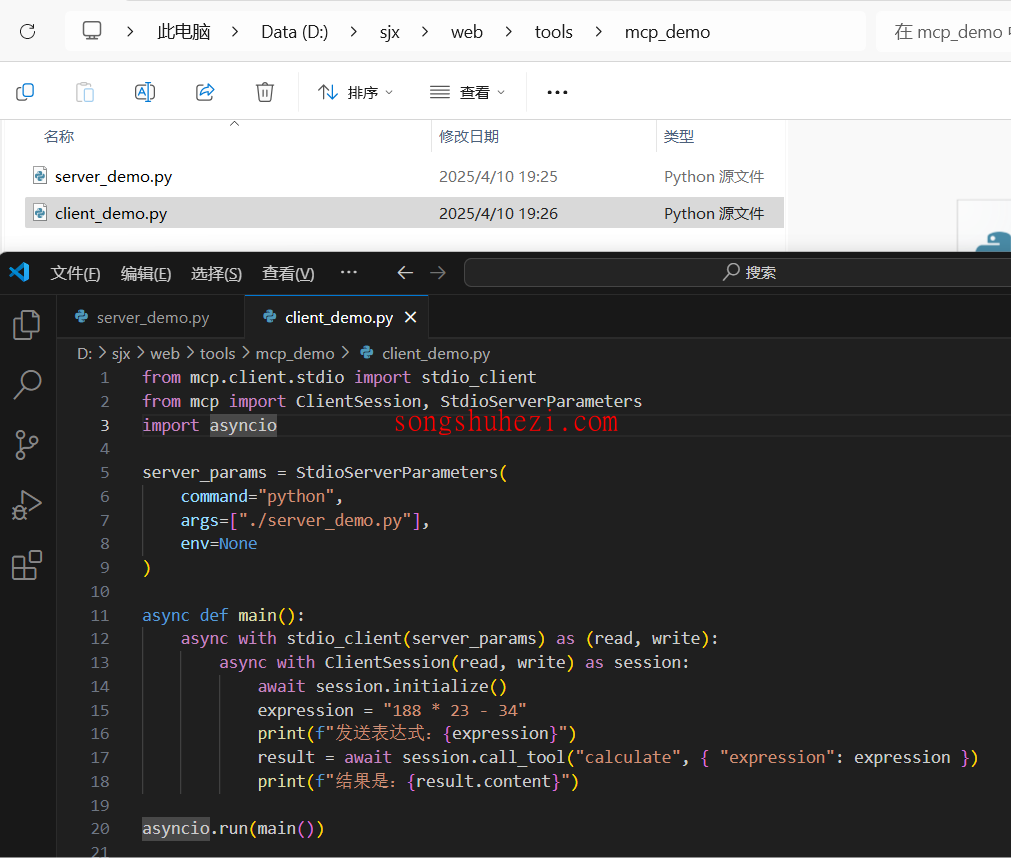This screenshot has height=858, width=1011.
Task: Open the 排序 sort dropdown
Action: coord(355,93)
